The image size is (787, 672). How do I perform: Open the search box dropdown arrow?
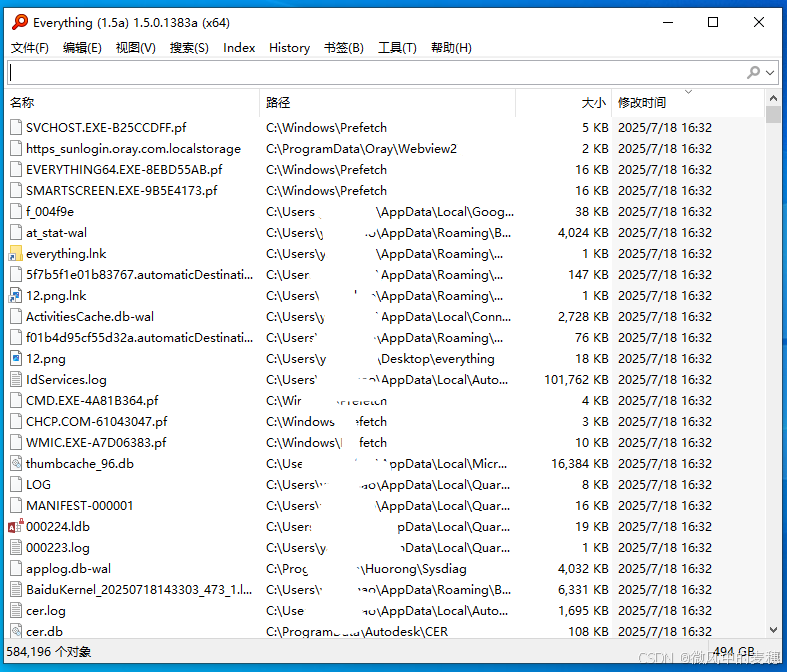[770, 73]
